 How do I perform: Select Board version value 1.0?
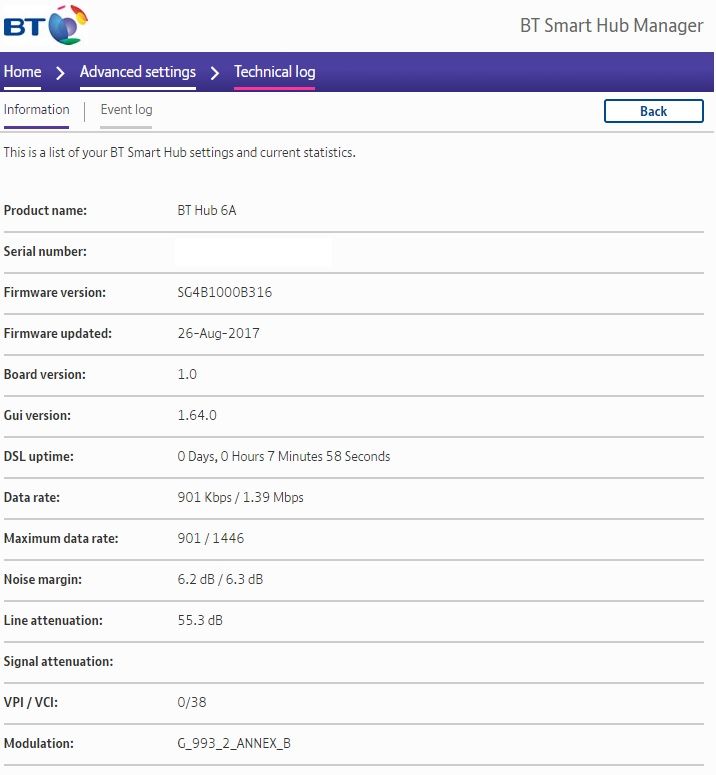187,374
